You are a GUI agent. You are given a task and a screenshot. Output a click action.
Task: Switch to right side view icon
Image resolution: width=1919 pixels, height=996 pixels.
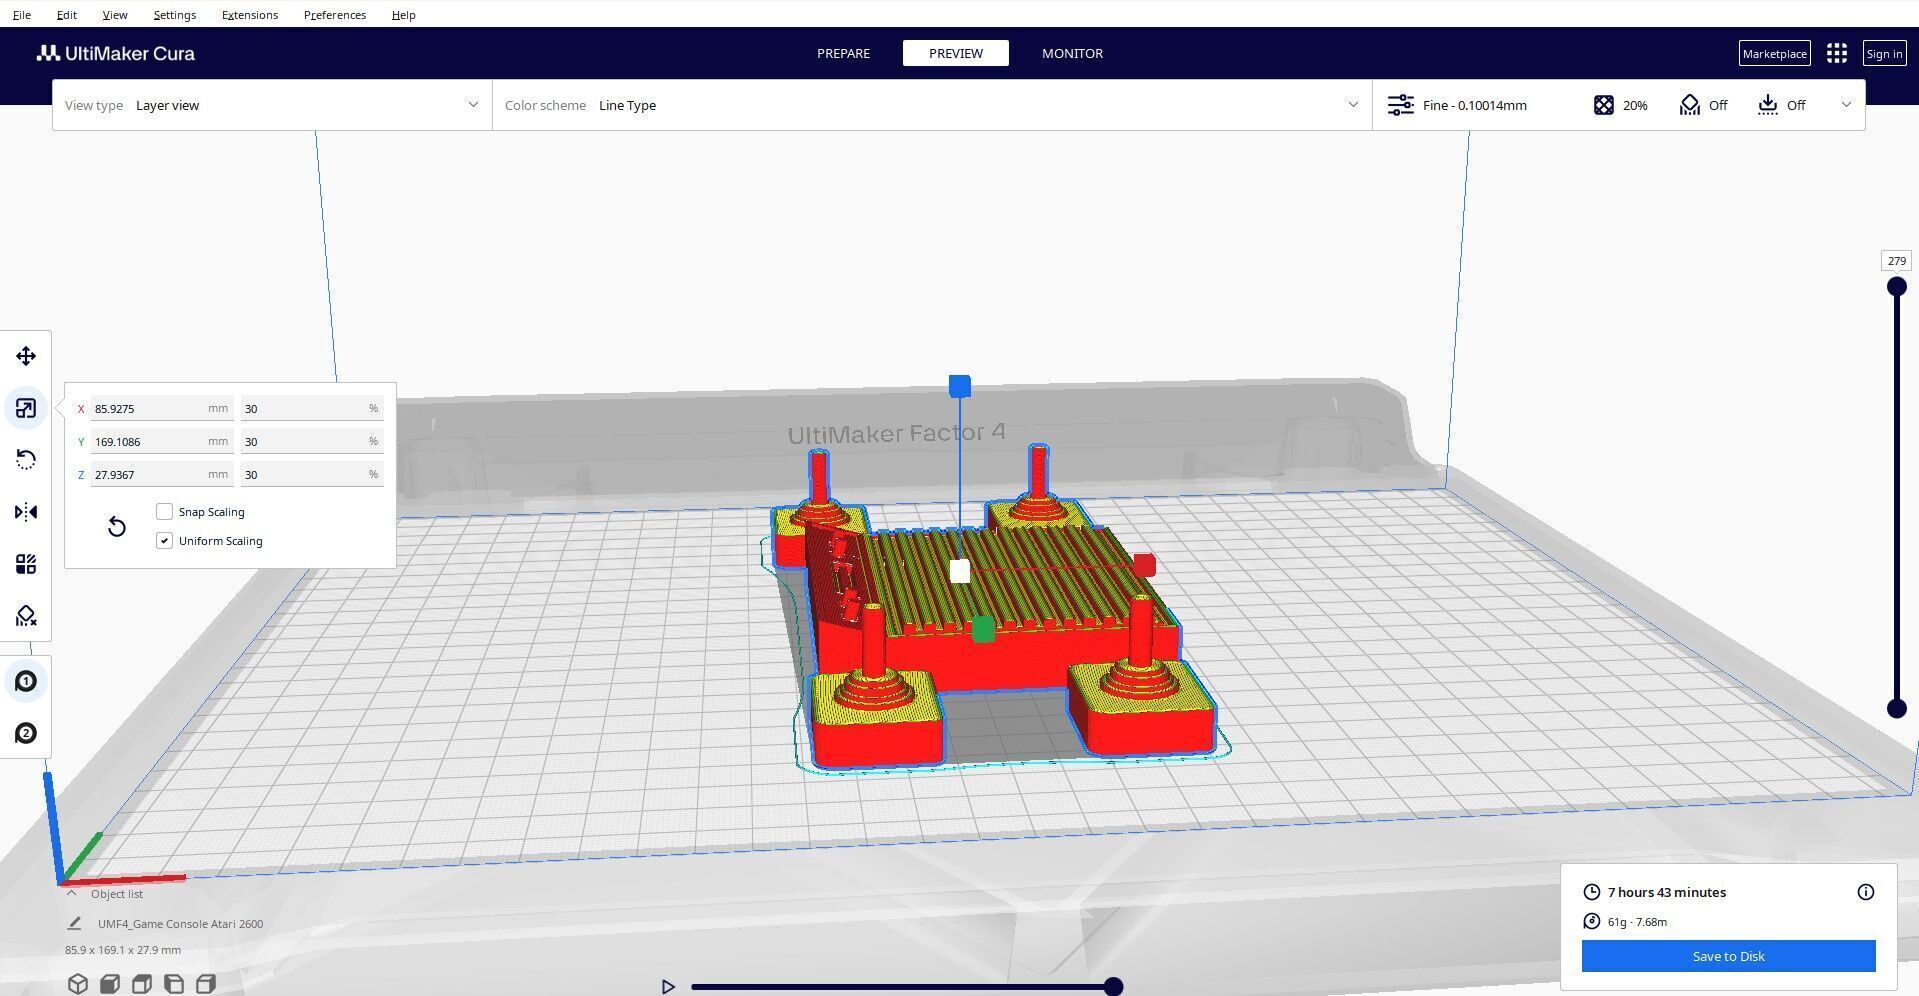click(x=206, y=984)
